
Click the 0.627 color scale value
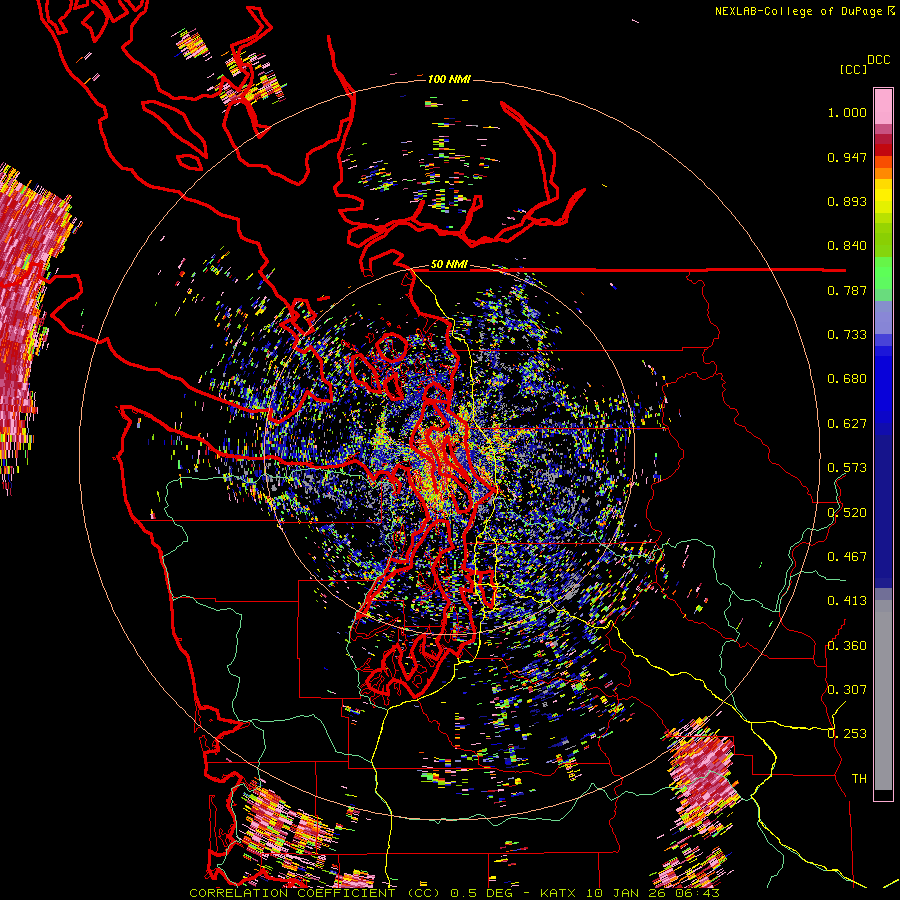coord(847,424)
